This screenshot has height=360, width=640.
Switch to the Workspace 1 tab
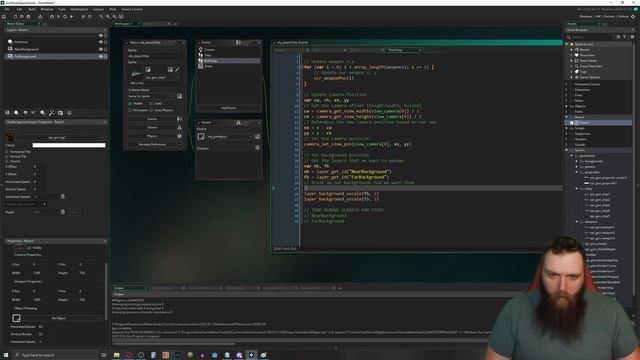coord(124,24)
